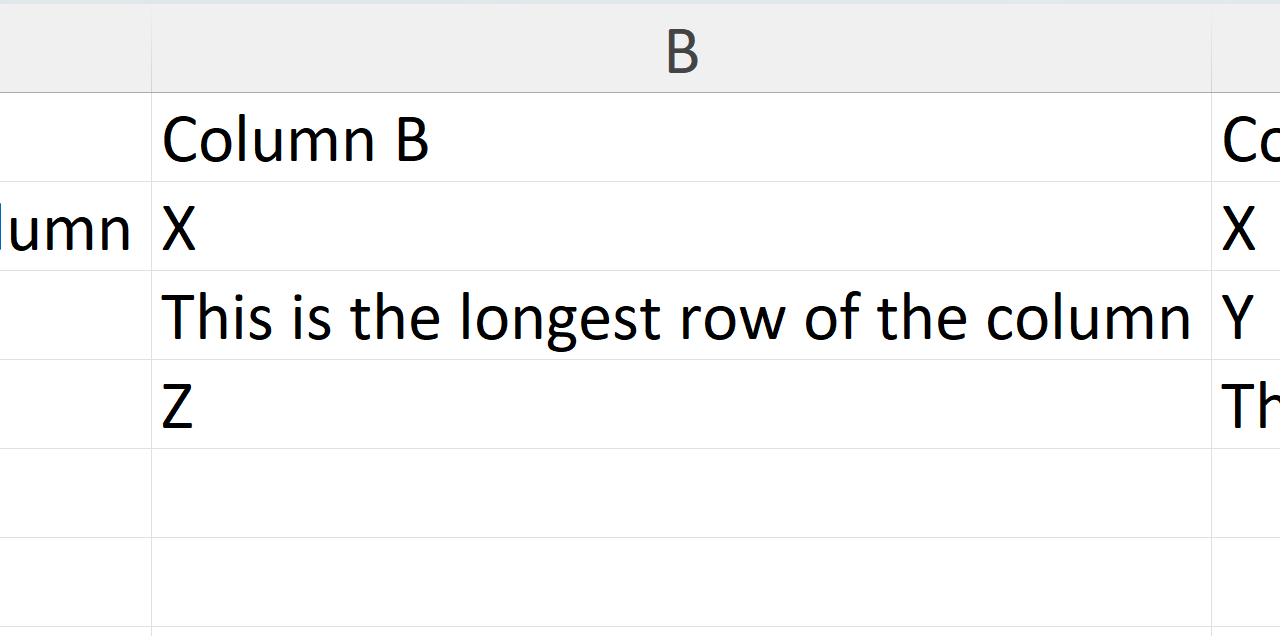This screenshot has width=1280, height=636.
Task: Select the "This is the longest row" cell
Action: click(x=681, y=316)
